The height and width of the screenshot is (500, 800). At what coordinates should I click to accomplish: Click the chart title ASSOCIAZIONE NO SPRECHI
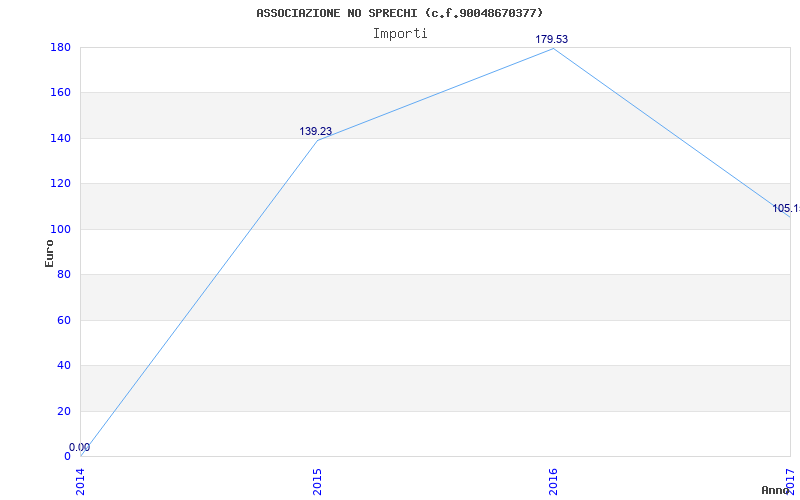399,13
